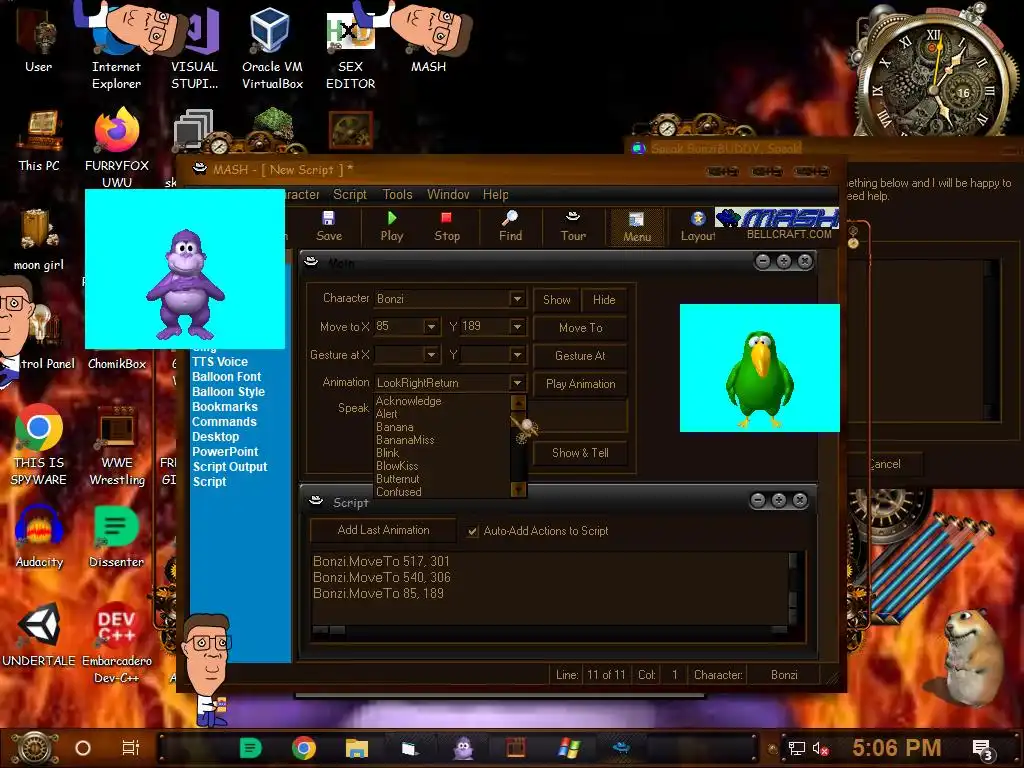Screen dimensions: 1024x768
Task: Open the Script menu
Action: point(349,195)
